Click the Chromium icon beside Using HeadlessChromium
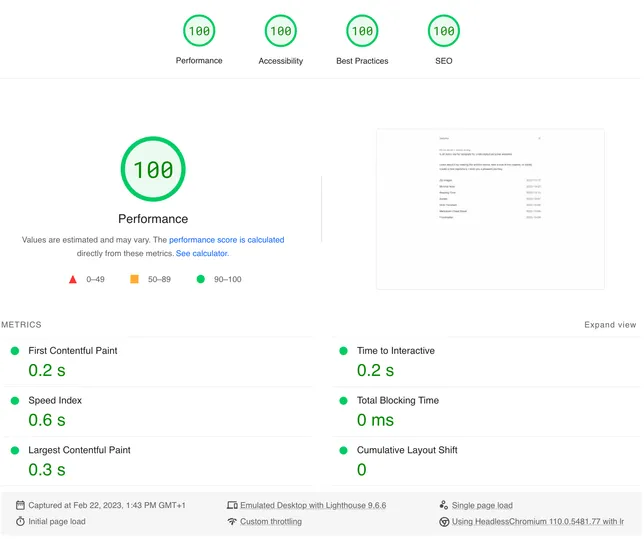The image size is (644, 539). click(444, 522)
